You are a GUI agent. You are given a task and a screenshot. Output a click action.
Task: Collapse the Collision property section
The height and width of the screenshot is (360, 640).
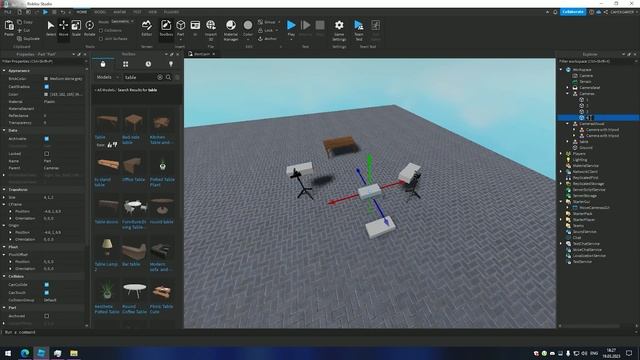click(x=4, y=276)
